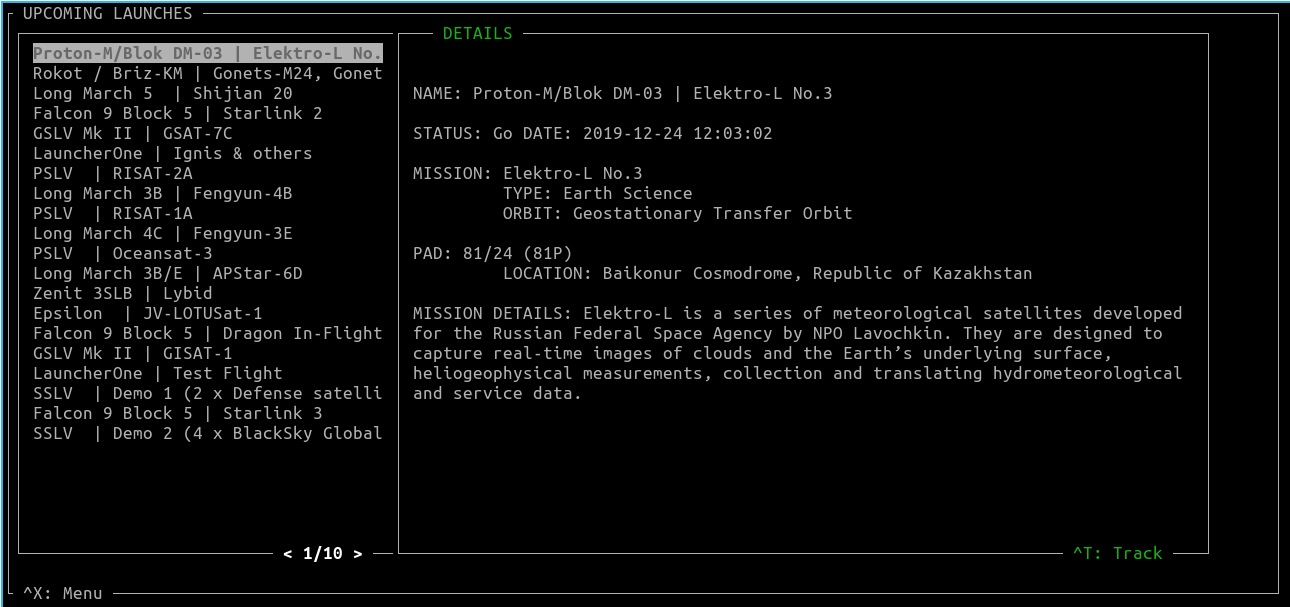The height and width of the screenshot is (607, 1290).
Task: Select the Proton-M/Blok DM-03 Elektro-L launch row
Action: coord(208,53)
